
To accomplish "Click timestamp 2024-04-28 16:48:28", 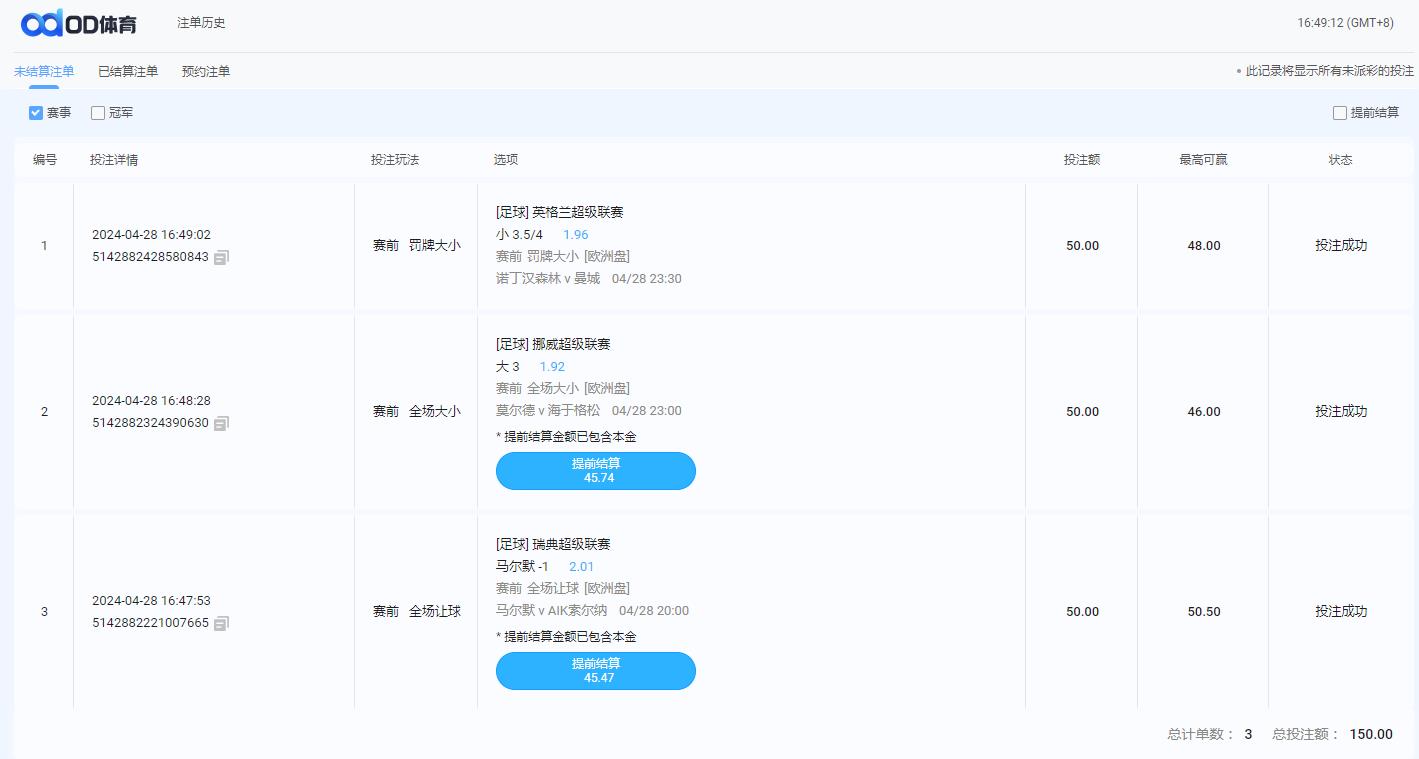I will coord(151,401).
